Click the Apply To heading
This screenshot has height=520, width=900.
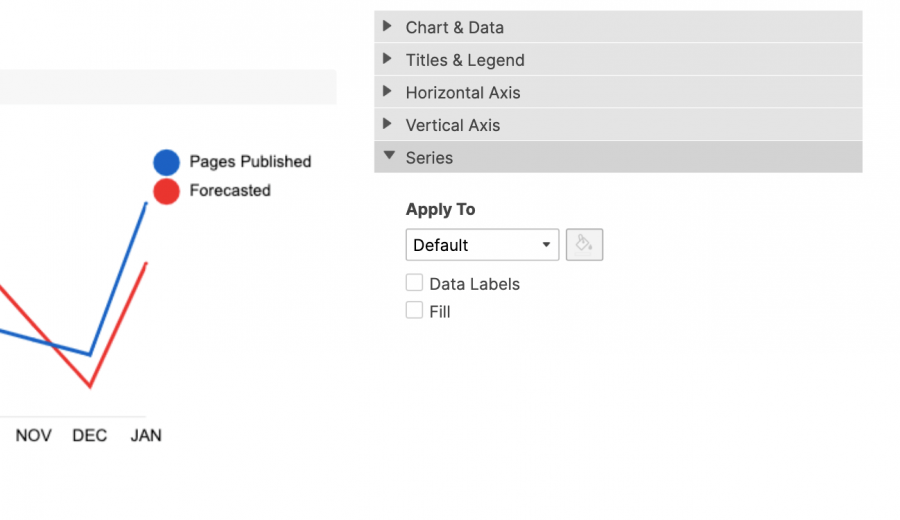pyautogui.click(x=440, y=209)
